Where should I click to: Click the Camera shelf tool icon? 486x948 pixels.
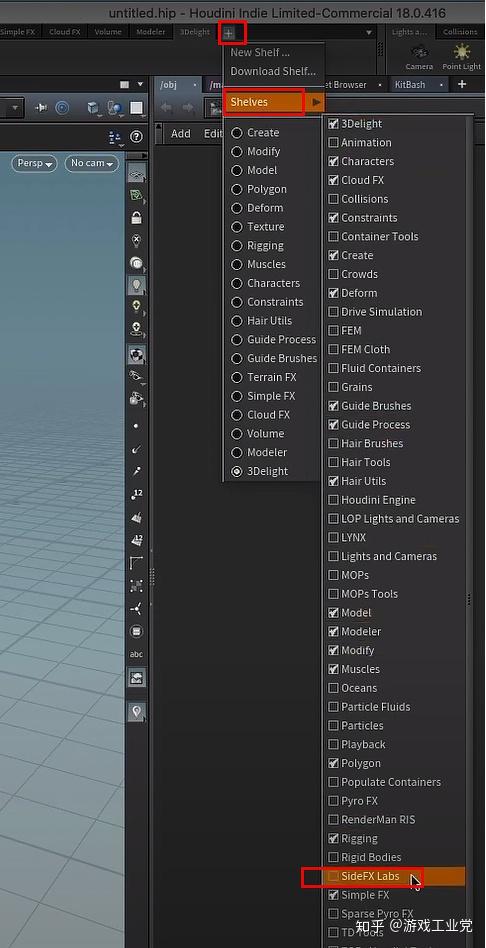[419, 56]
